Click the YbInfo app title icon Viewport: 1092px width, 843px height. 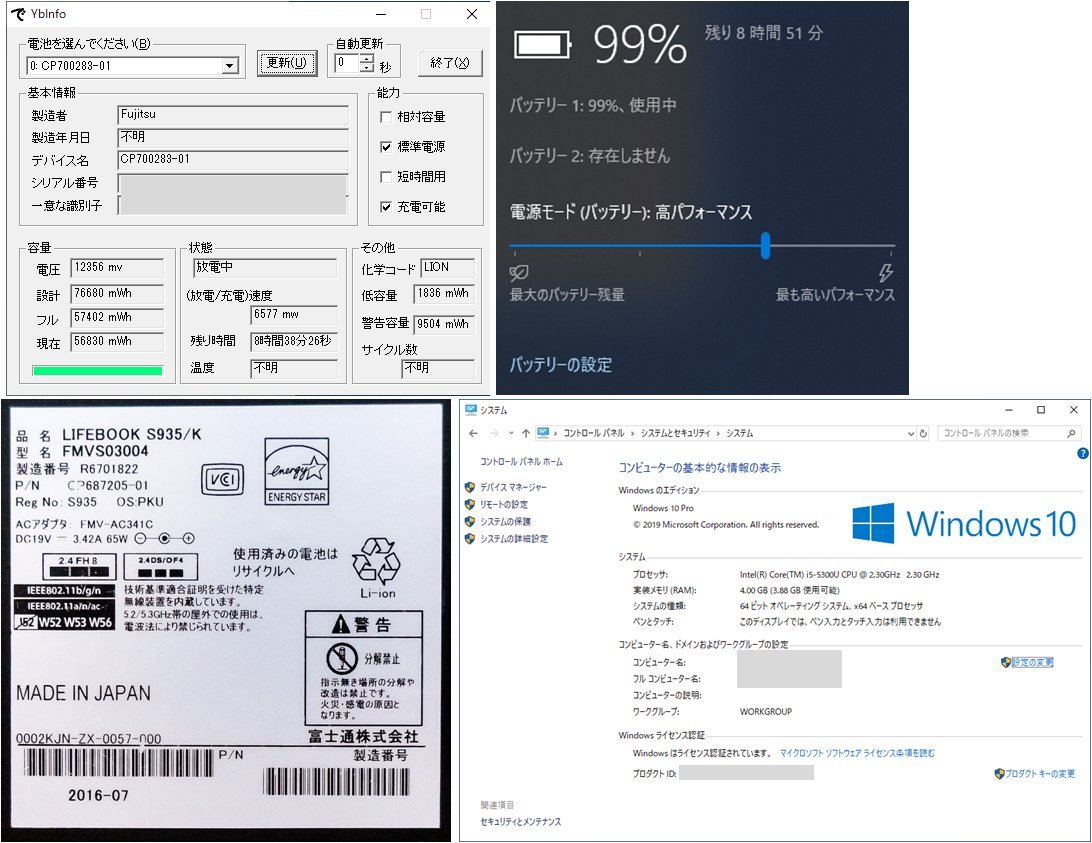pos(18,14)
